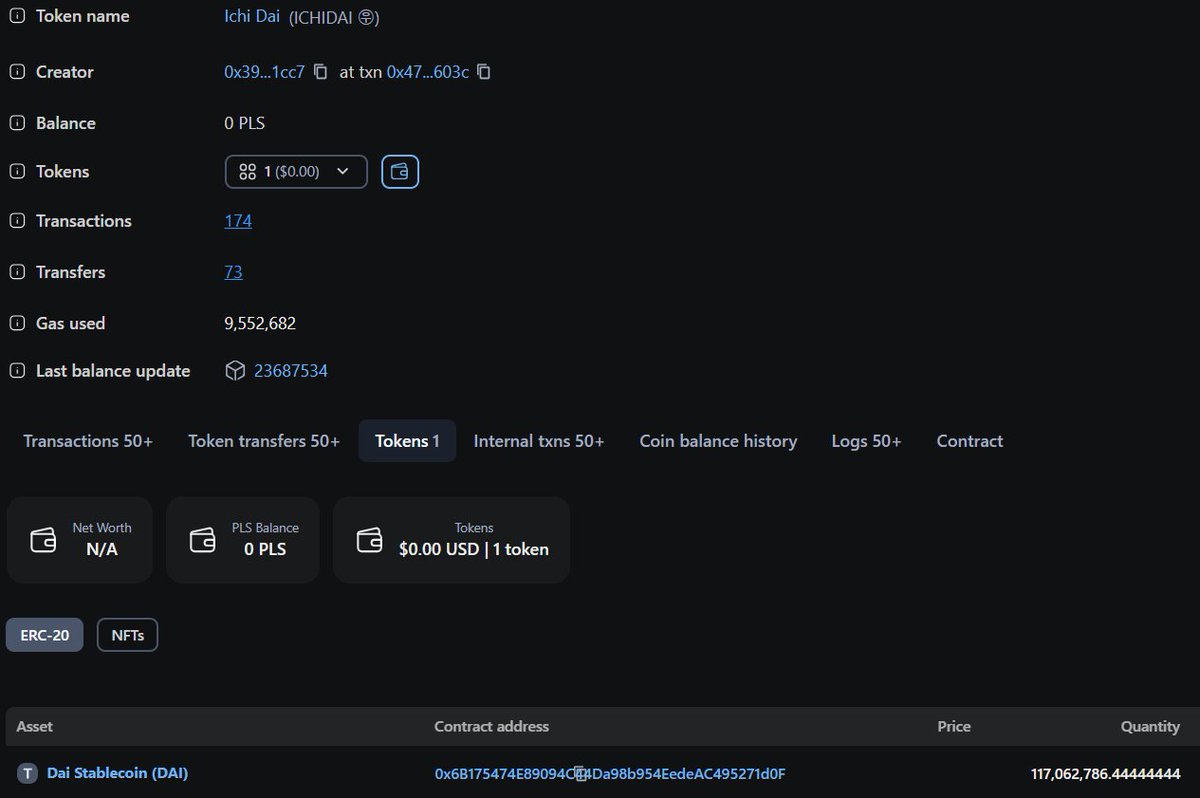Open wallet icon button beside Tokens dropdown
Viewport: 1200px width, 798px height.
(x=400, y=172)
